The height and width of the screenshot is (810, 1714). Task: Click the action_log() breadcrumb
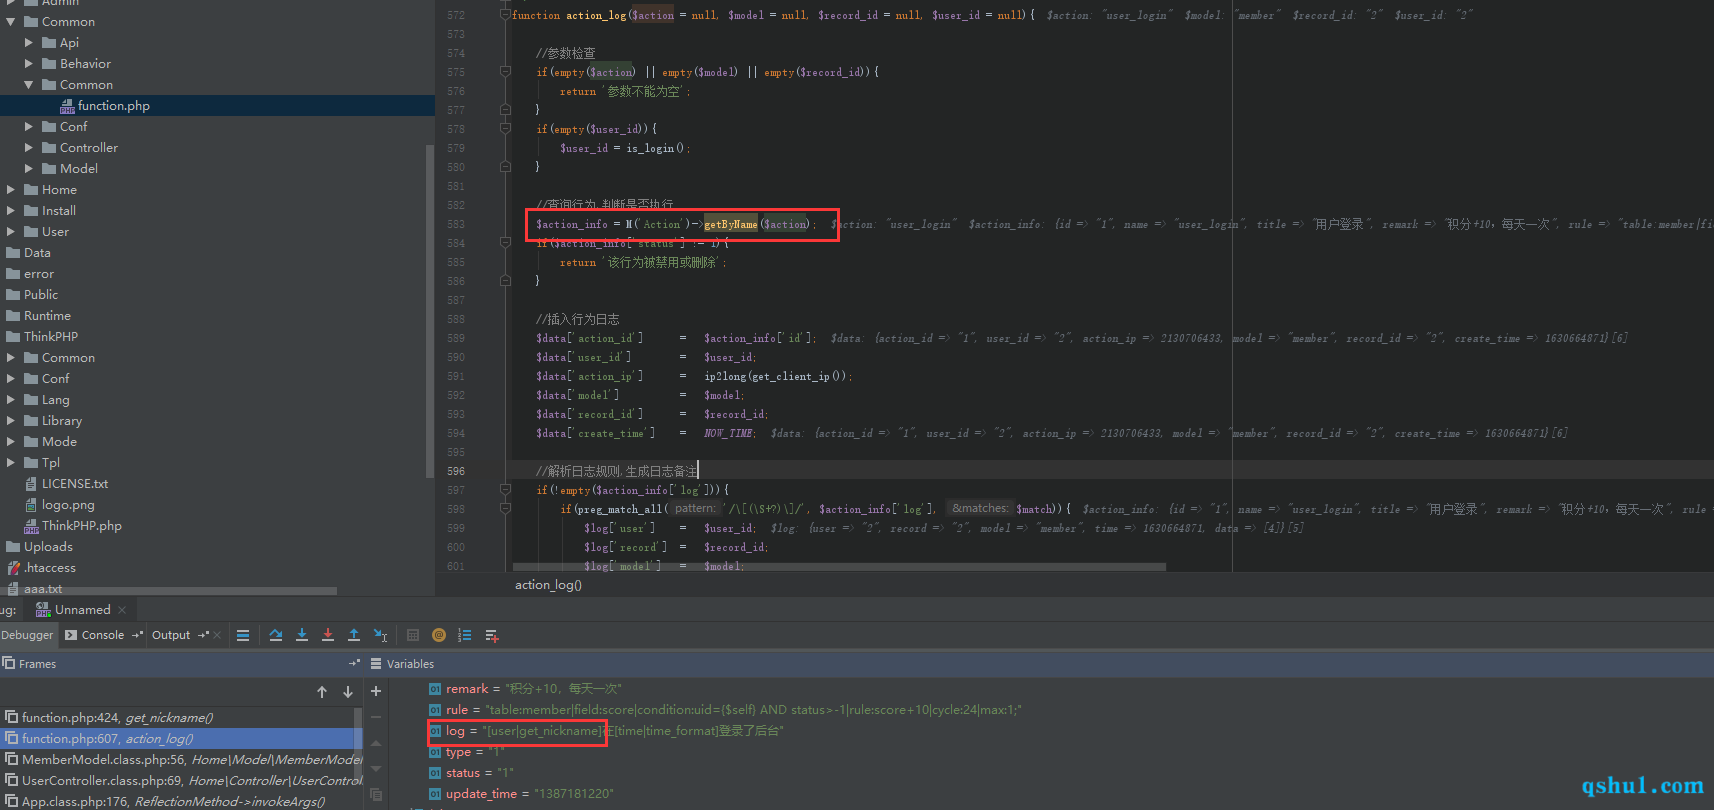548,585
